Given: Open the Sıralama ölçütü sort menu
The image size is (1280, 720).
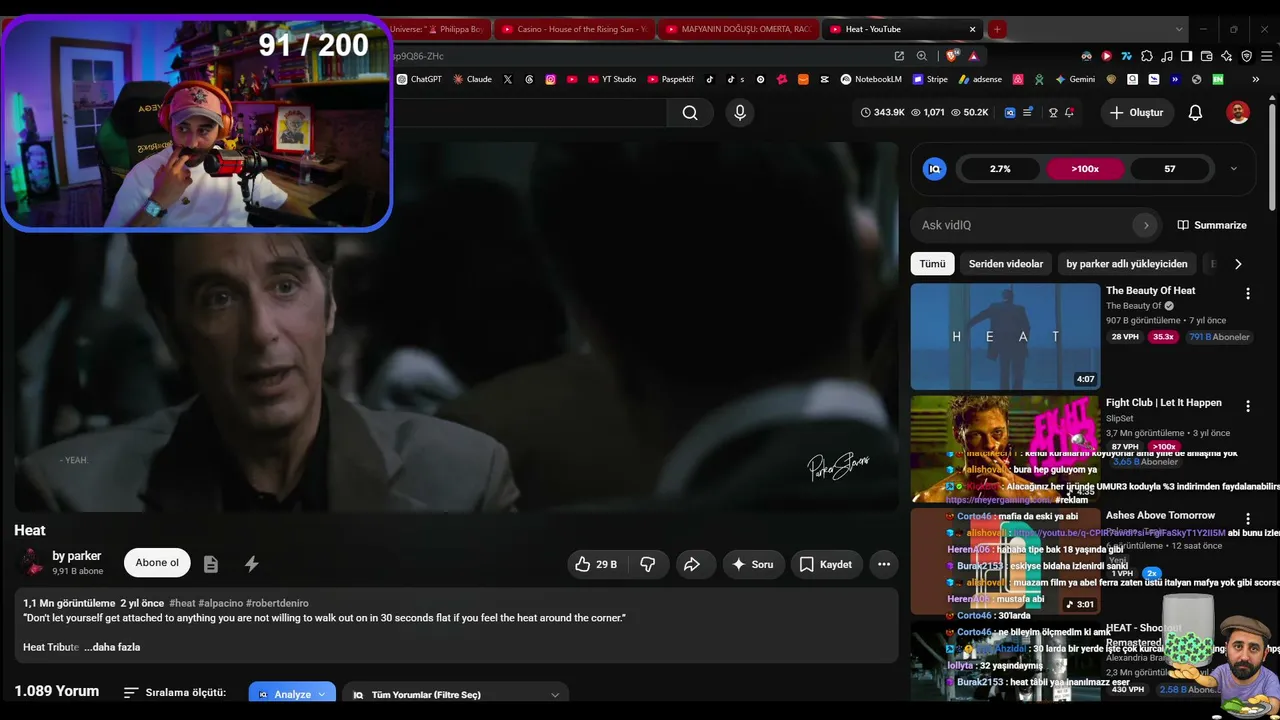Looking at the screenshot, I should click(x=175, y=692).
